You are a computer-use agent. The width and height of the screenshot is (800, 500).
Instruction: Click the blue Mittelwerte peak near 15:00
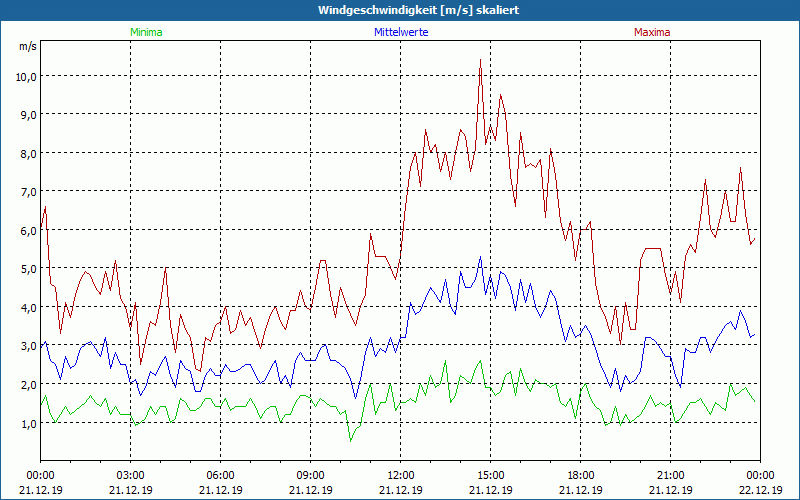pyautogui.click(x=480, y=257)
